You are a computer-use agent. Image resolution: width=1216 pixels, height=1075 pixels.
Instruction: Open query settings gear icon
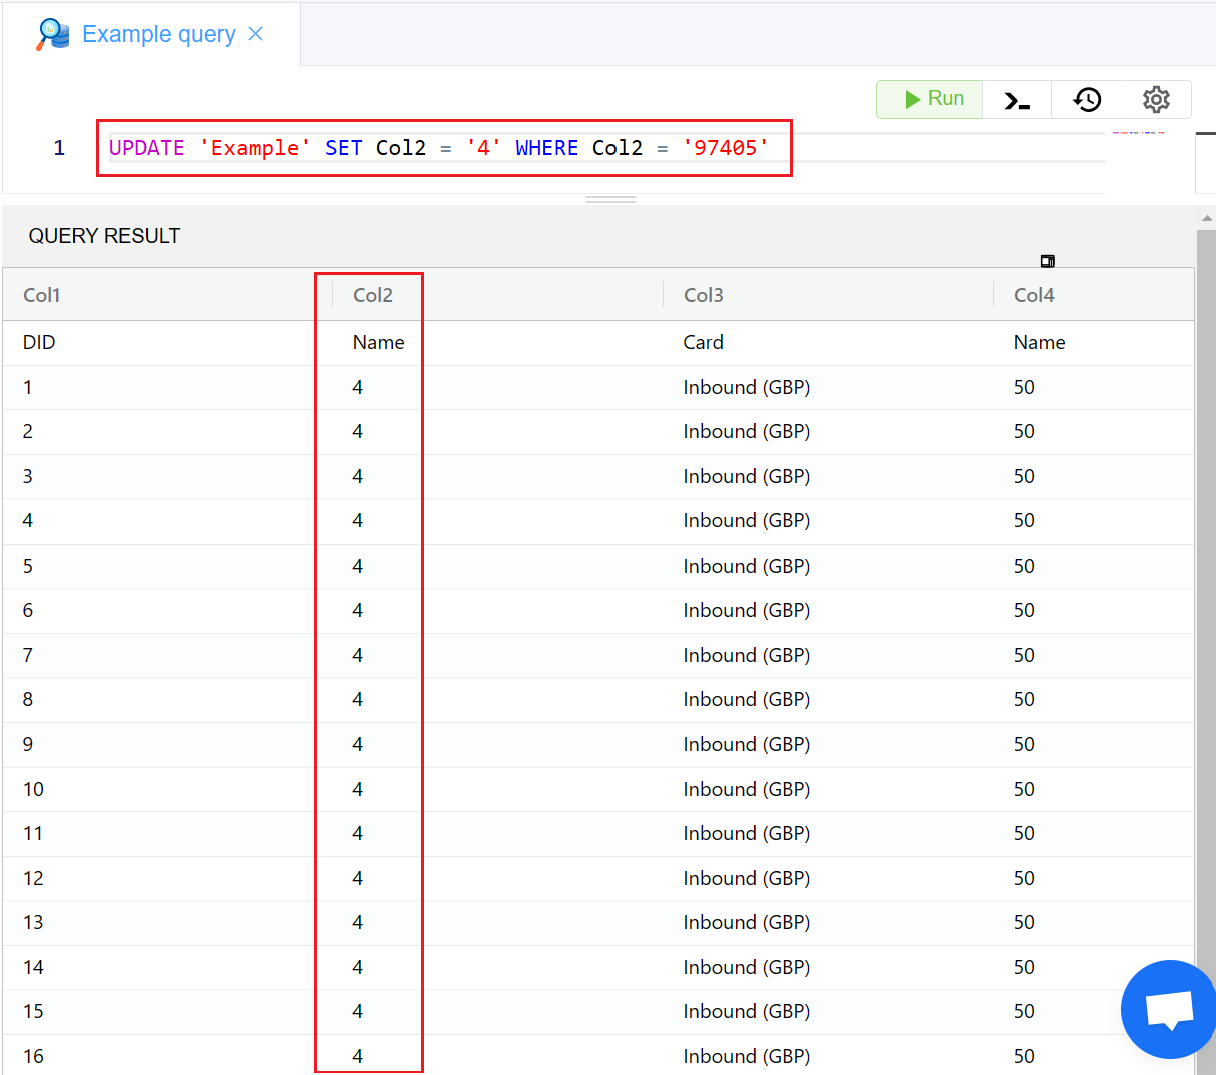click(x=1156, y=100)
